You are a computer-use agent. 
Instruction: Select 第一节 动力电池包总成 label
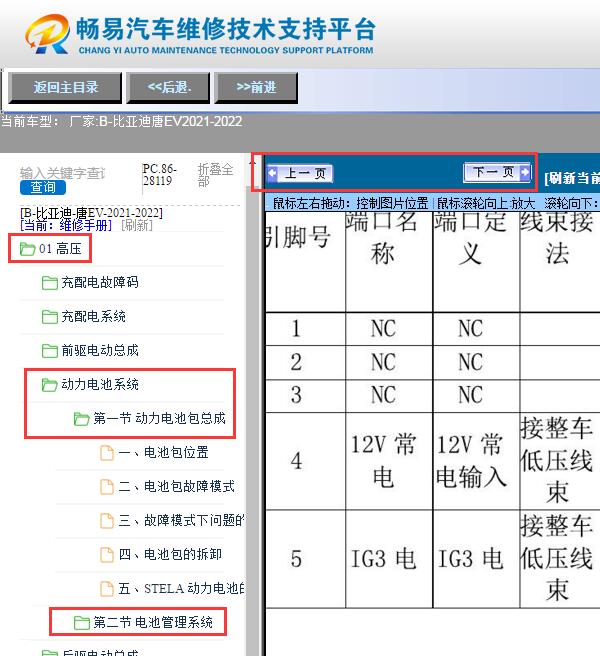click(x=159, y=418)
